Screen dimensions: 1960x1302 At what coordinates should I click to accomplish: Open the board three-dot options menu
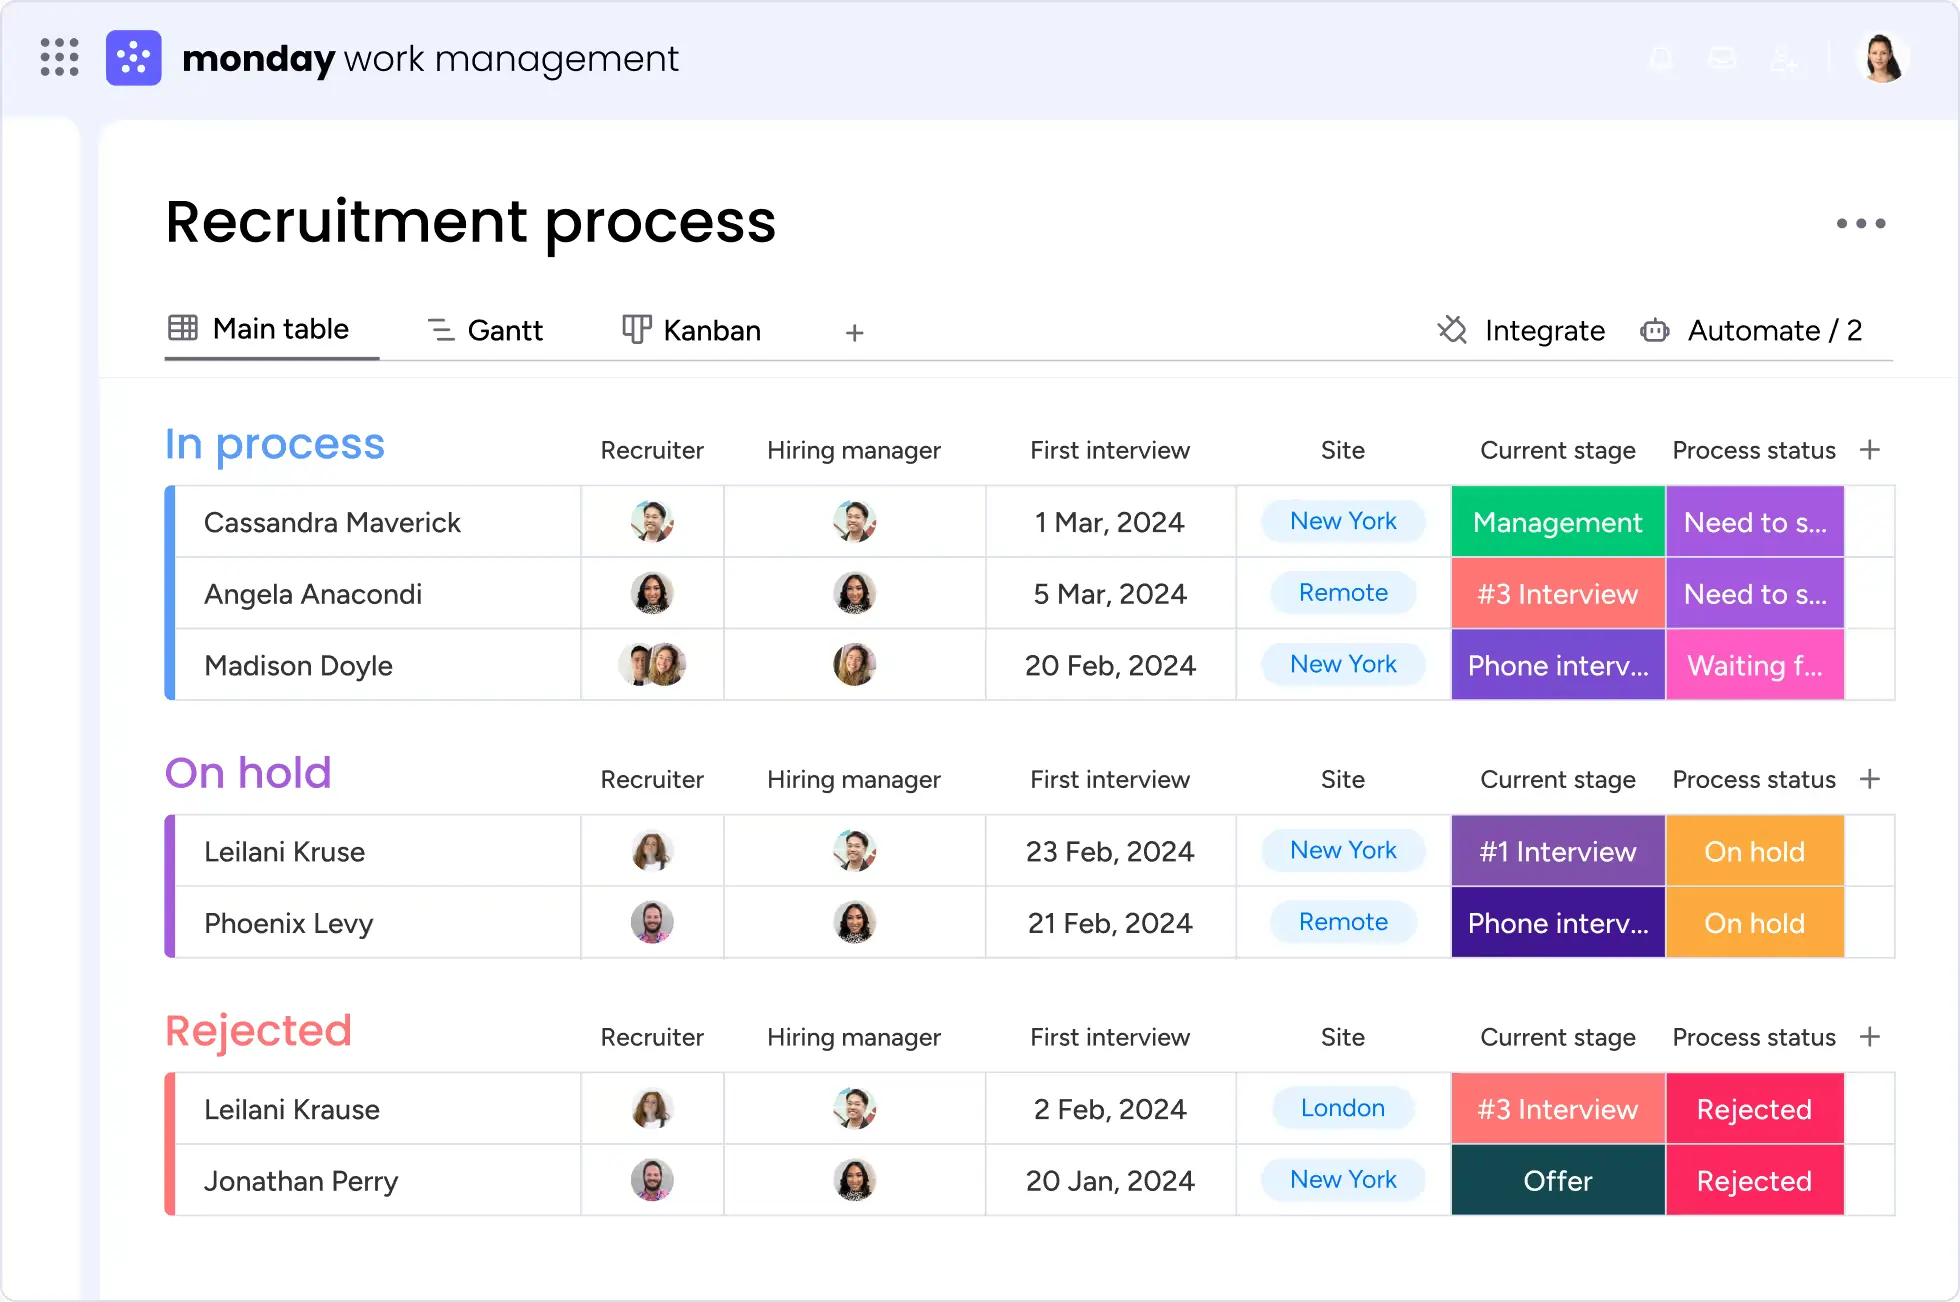click(x=1860, y=224)
